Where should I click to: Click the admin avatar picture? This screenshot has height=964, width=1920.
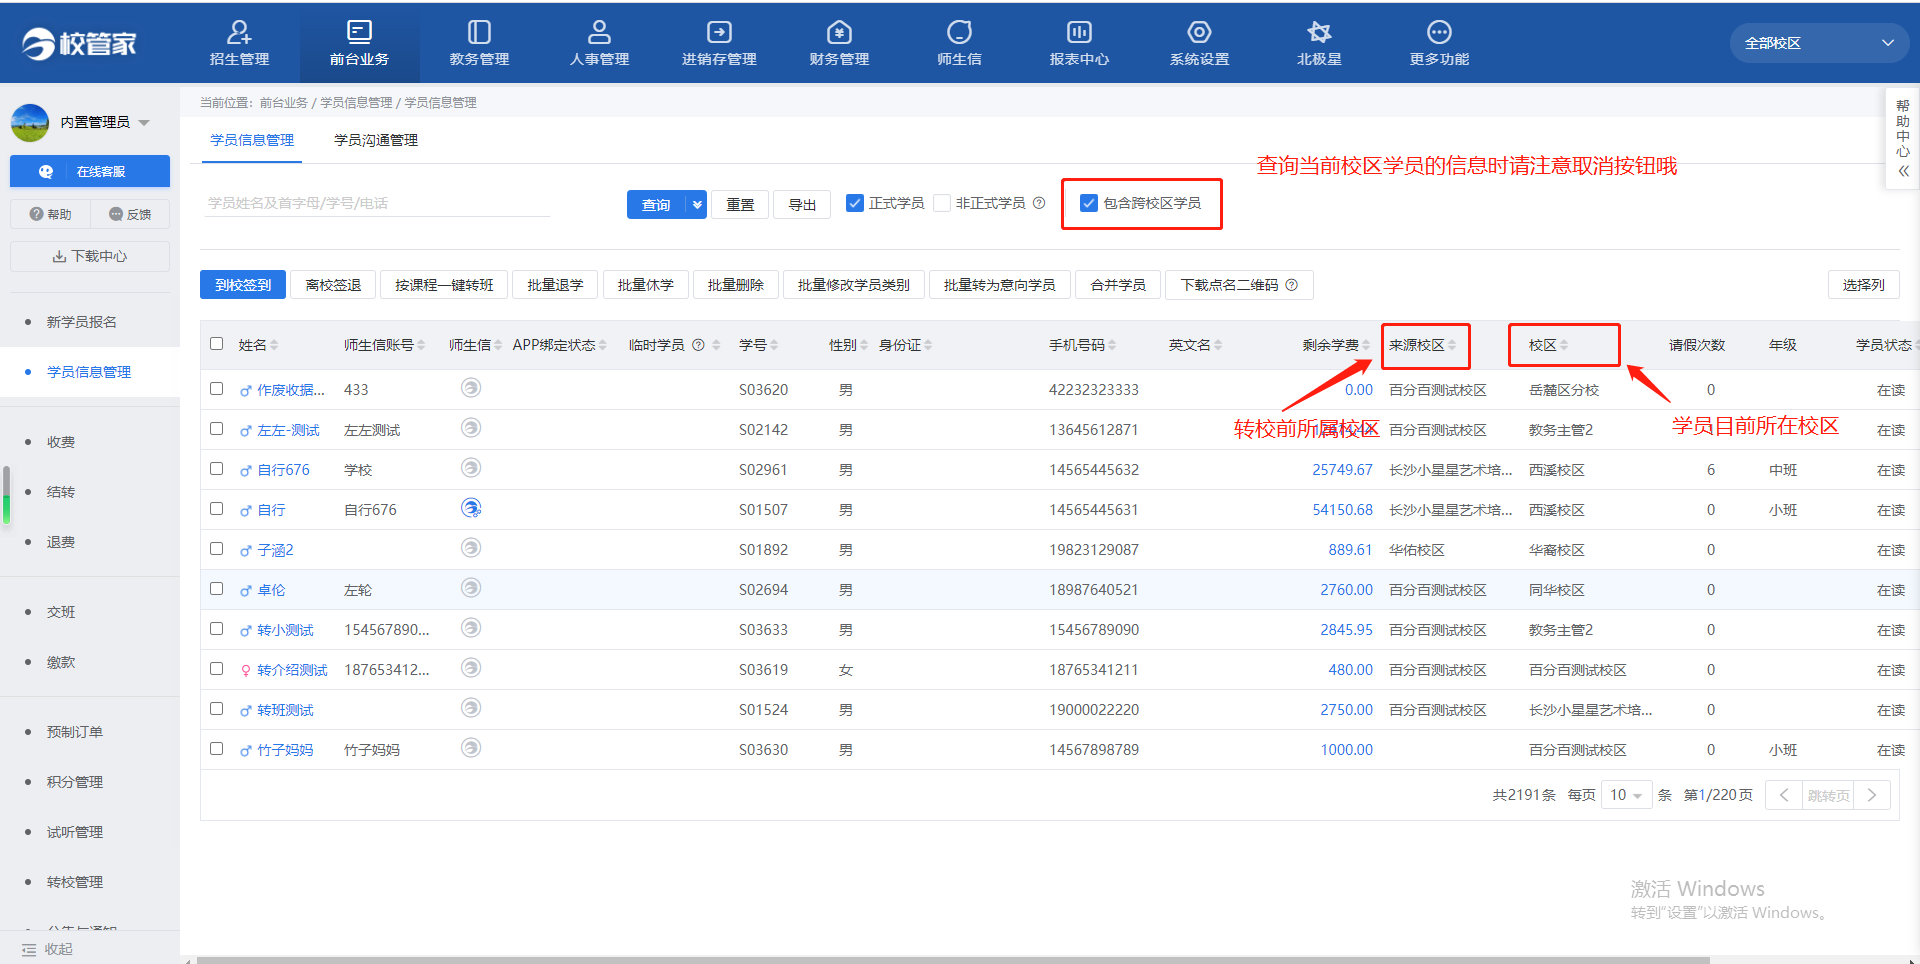(x=30, y=122)
